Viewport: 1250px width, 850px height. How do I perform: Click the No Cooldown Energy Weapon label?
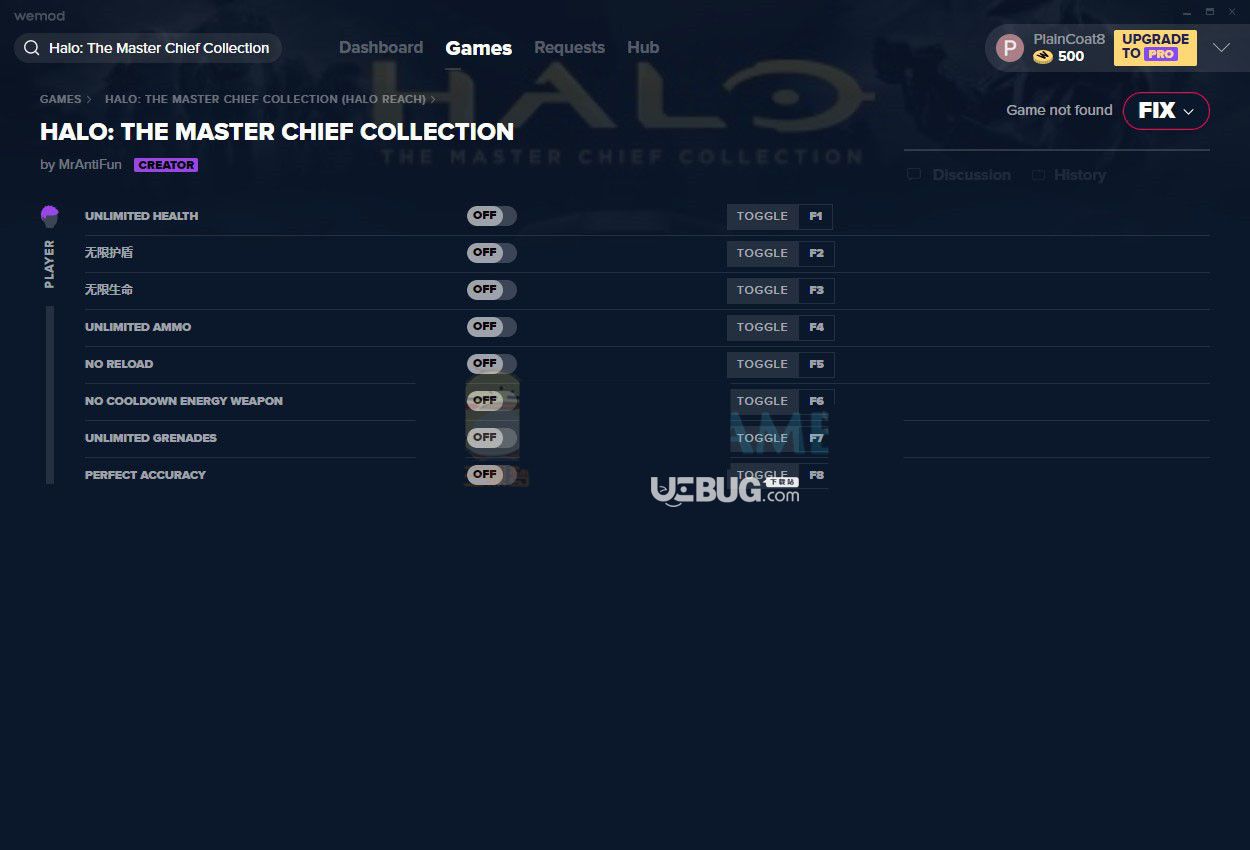(x=184, y=401)
